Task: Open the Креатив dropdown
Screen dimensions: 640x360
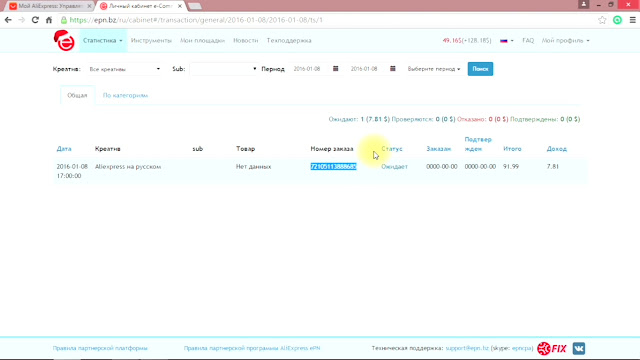Action: pos(124,69)
